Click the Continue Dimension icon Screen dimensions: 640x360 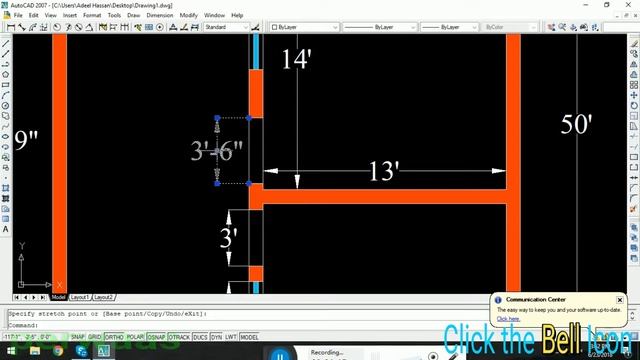click(x=124, y=27)
